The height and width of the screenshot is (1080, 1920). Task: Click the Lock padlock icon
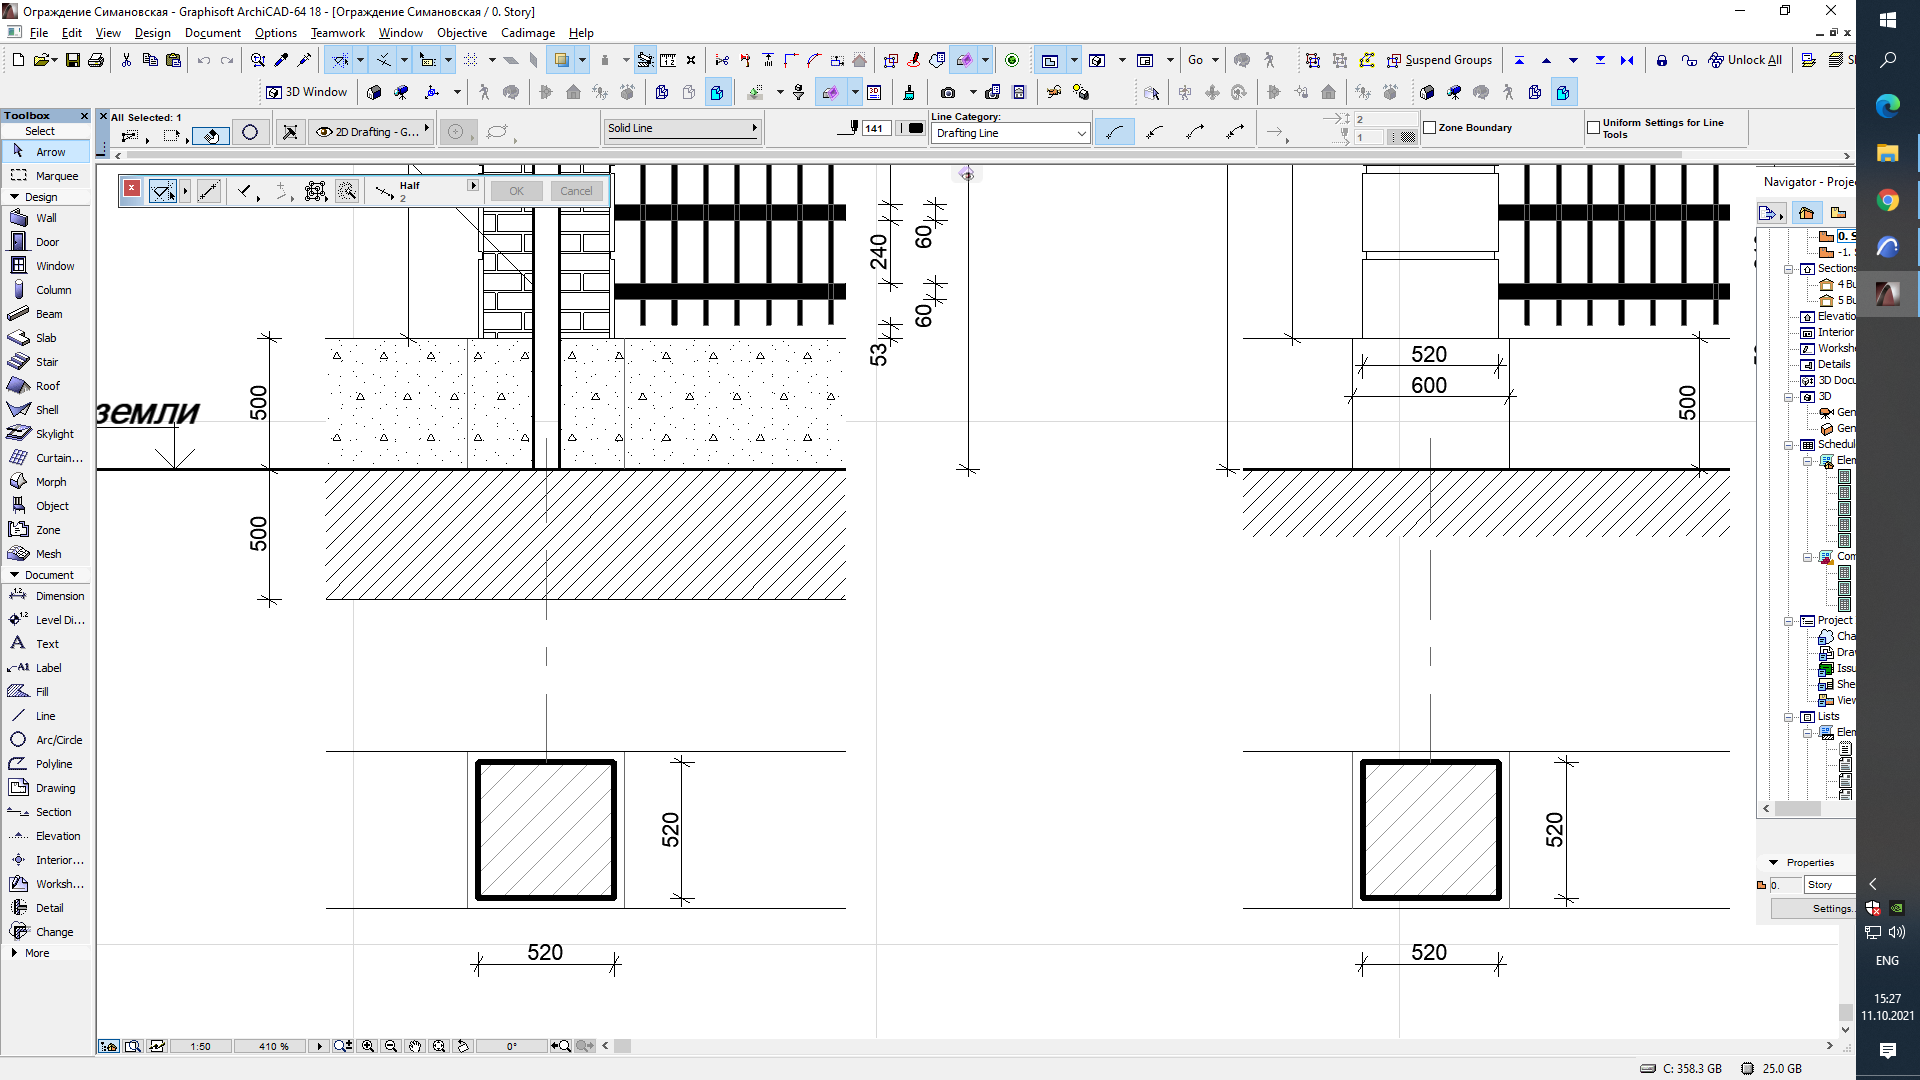(1662, 60)
